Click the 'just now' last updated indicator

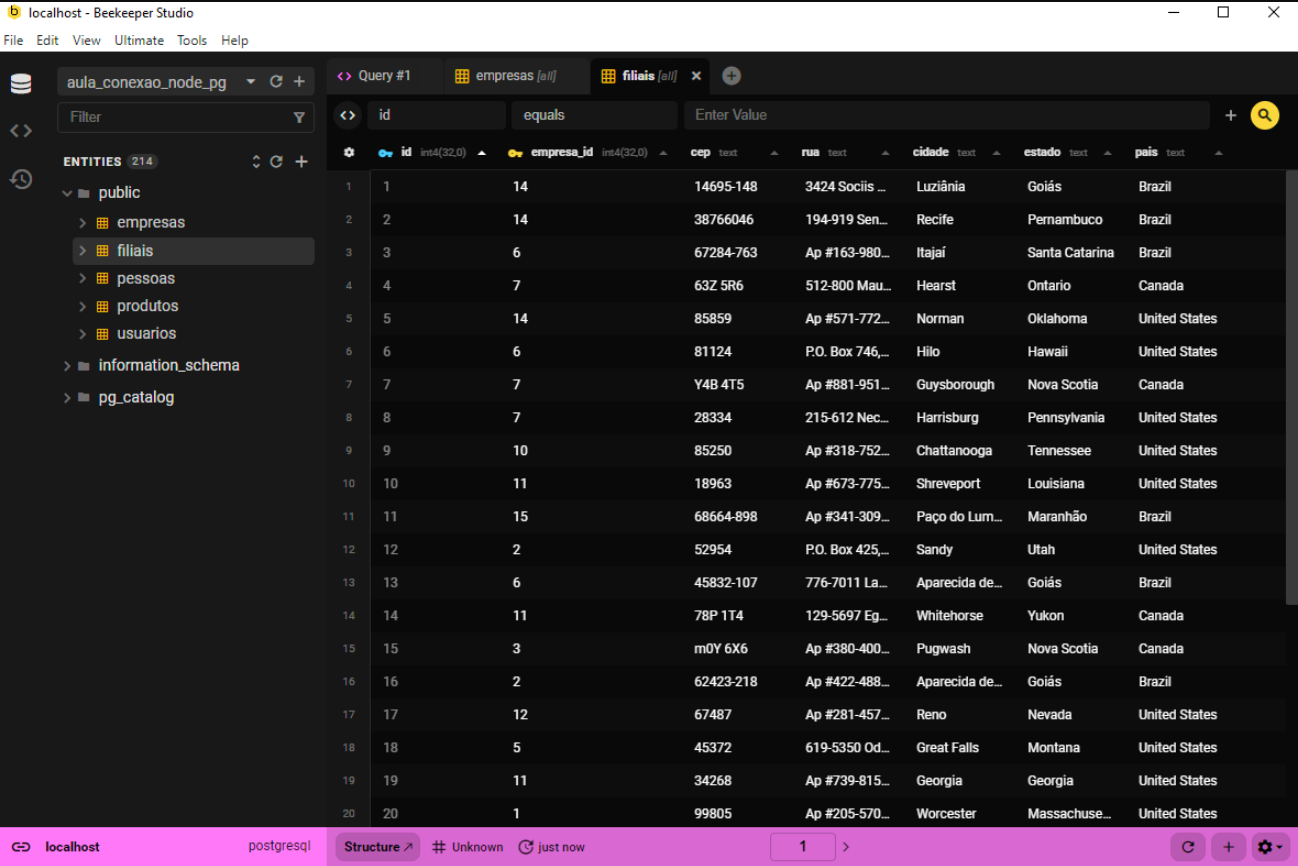pos(552,847)
